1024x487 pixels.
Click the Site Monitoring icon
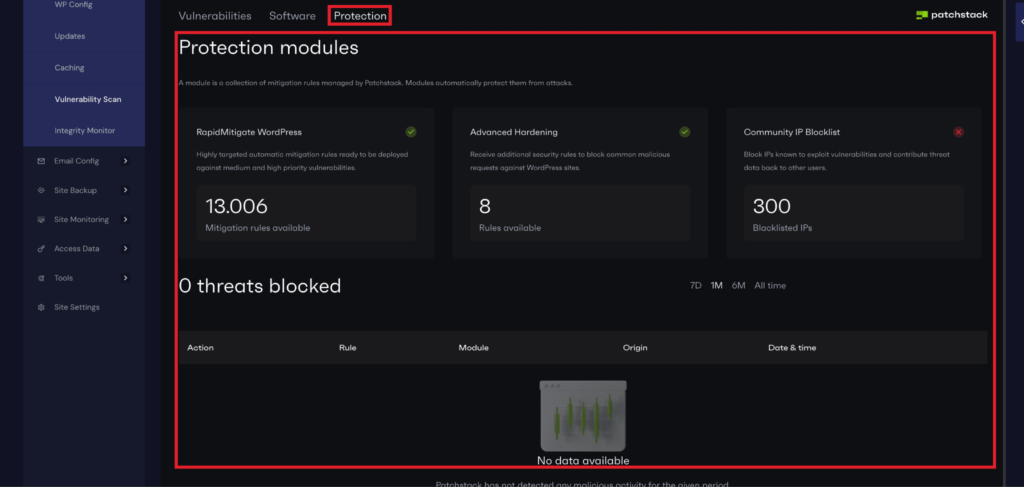click(41, 219)
